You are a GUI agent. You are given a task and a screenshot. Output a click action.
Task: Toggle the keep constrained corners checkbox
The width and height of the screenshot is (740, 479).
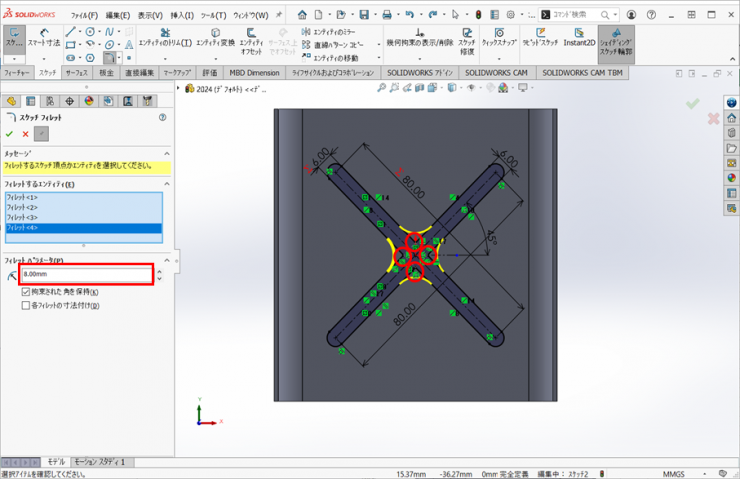point(26,292)
